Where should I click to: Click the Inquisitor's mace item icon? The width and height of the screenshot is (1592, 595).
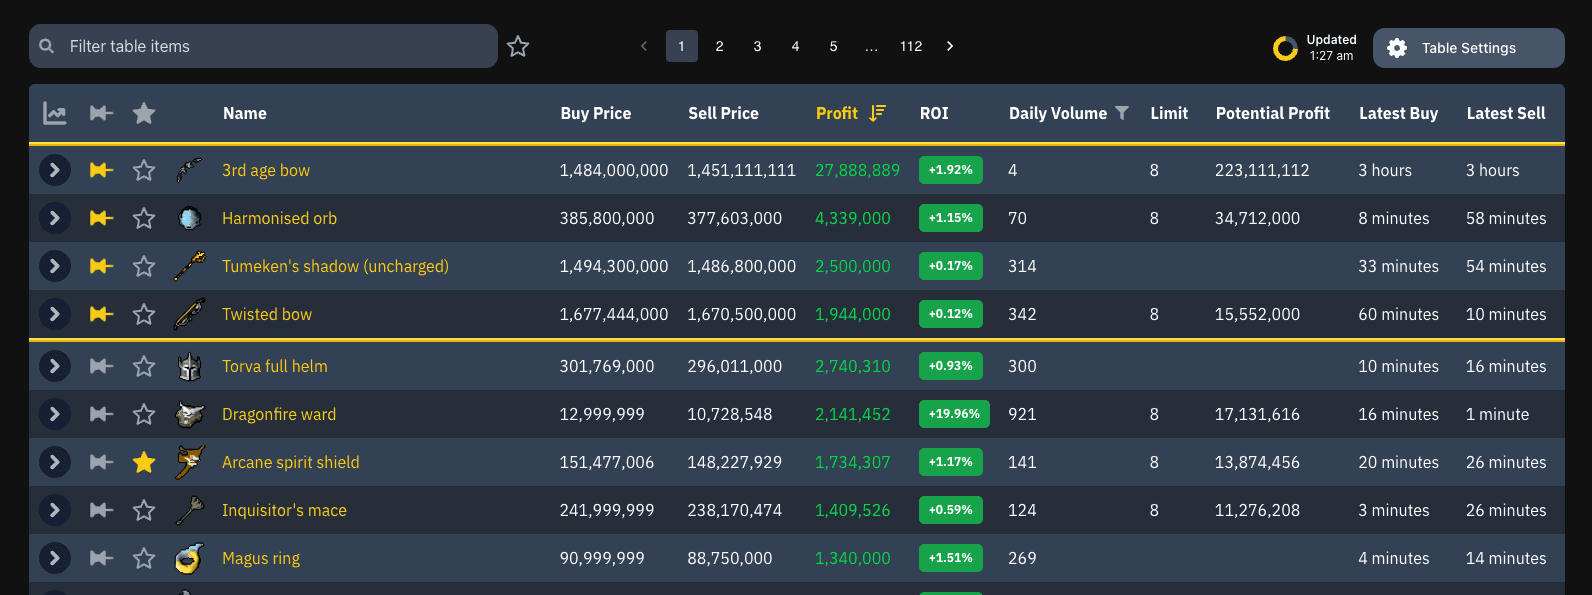pos(189,510)
